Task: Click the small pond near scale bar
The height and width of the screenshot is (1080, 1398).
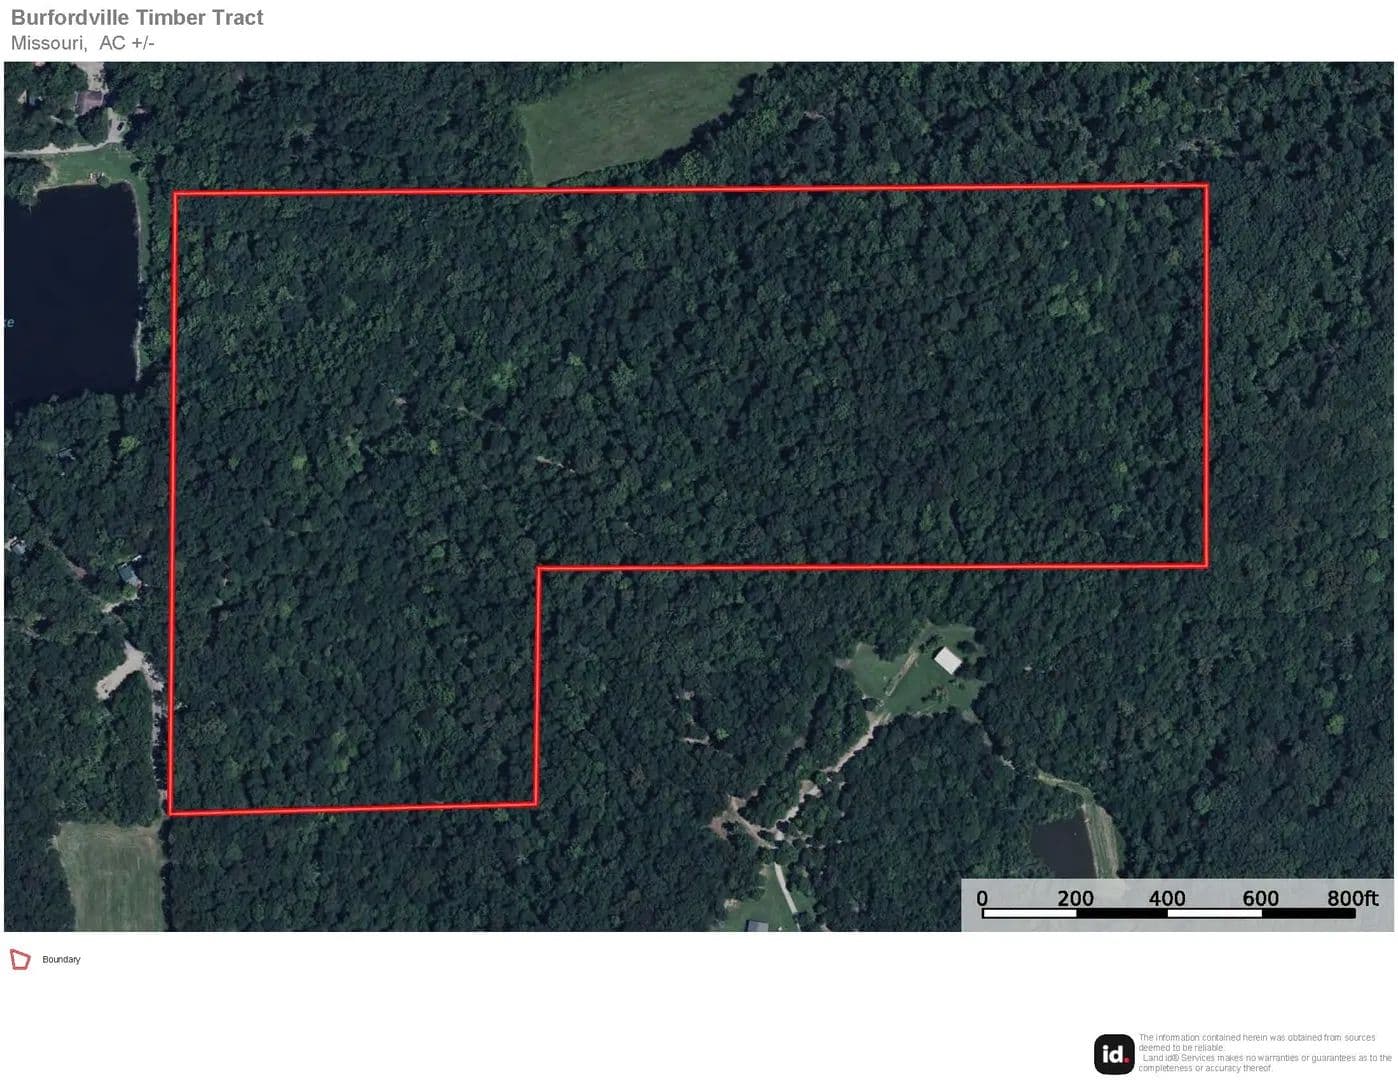Action: pyautogui.click(x=1063, y=848)
